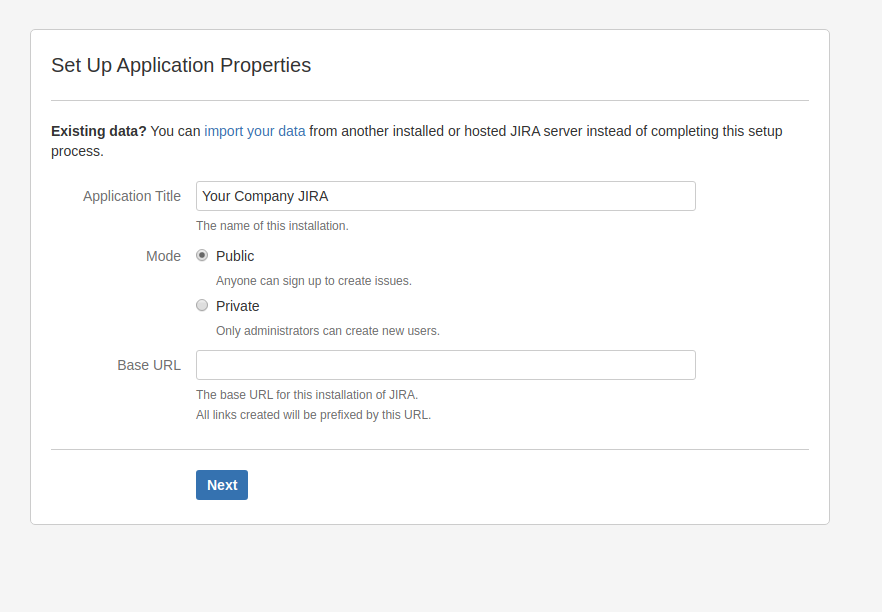
Task: Click the 'Mode' label
Action: [164, 256]
